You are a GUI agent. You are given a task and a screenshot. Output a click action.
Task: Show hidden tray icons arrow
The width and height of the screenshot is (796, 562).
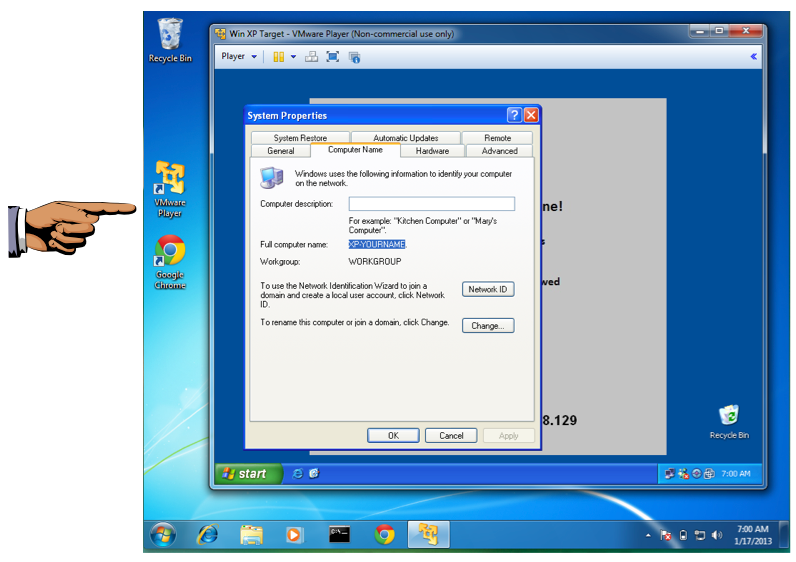click(648, 535)
